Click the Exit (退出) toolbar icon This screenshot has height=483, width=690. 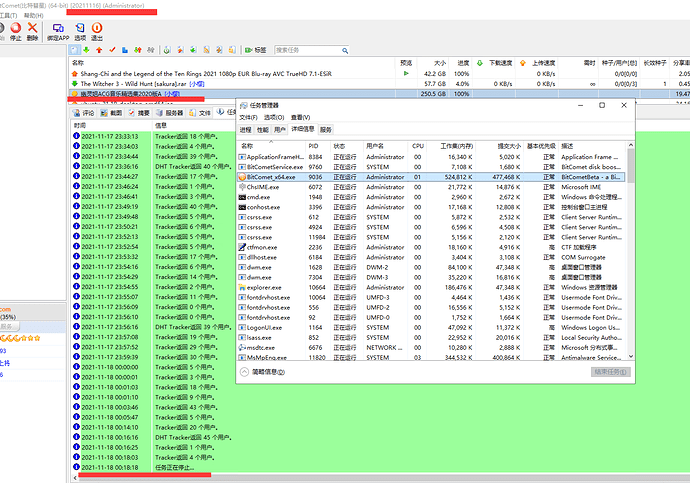pos(97,32)
